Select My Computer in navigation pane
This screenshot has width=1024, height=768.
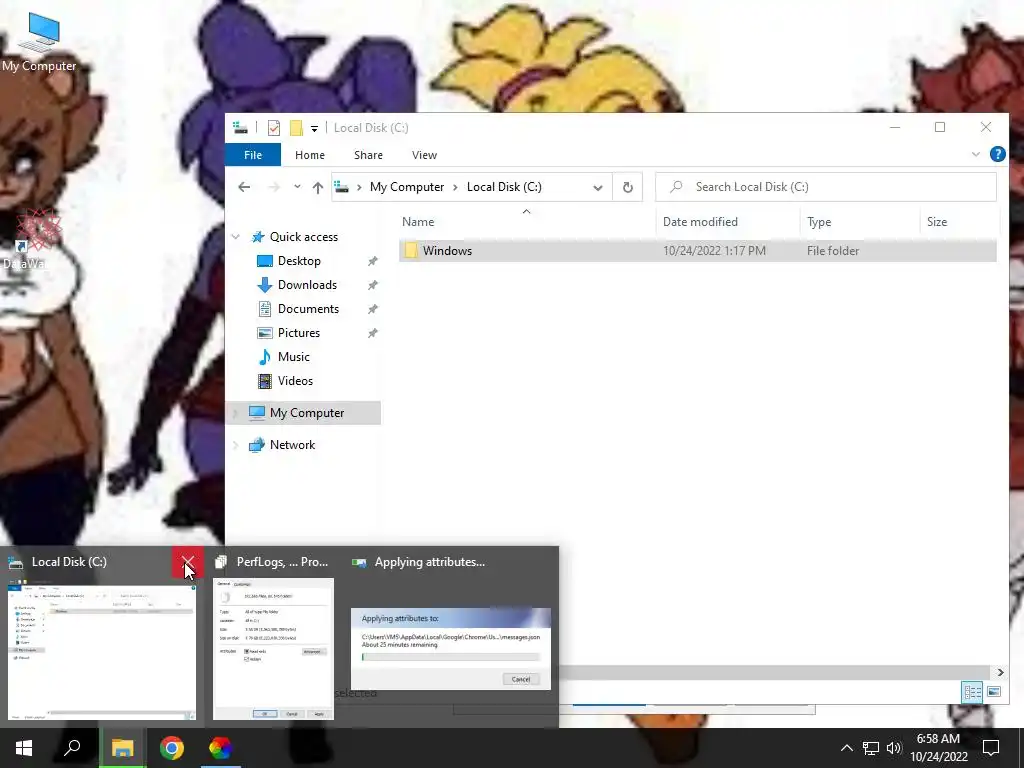click(306, 413)
